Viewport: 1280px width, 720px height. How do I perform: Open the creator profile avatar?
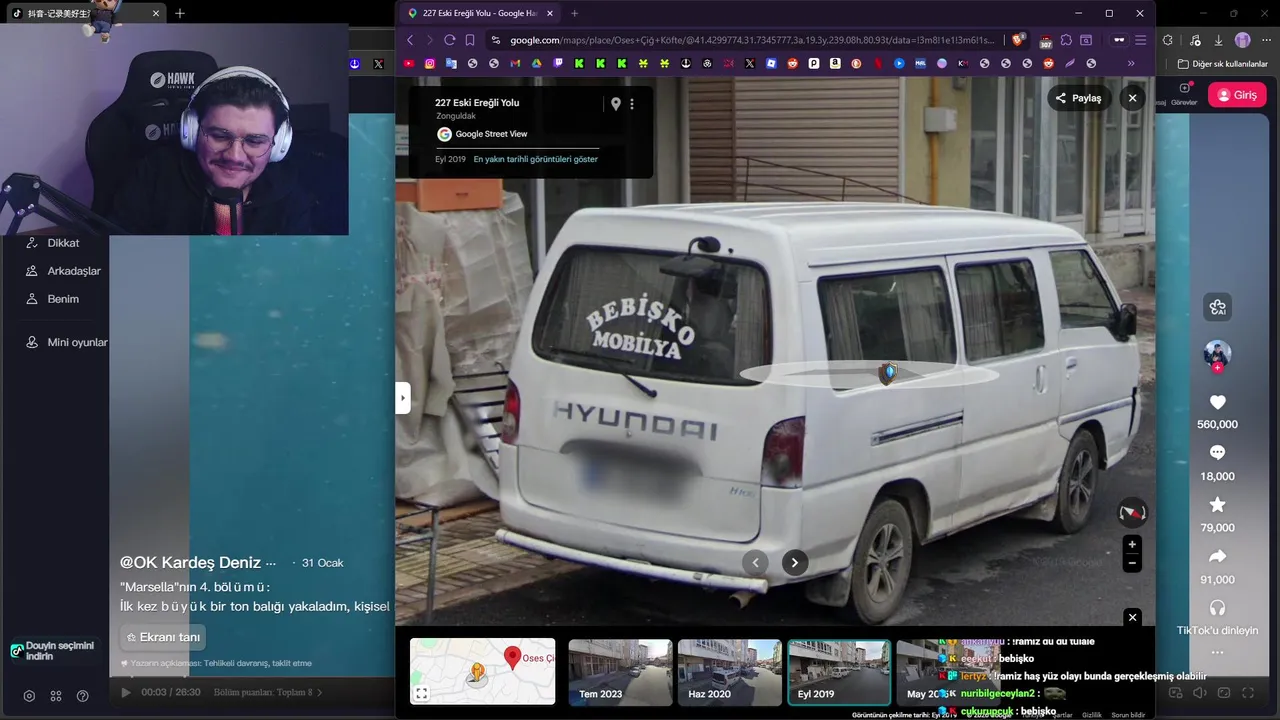click(1217, 354)
